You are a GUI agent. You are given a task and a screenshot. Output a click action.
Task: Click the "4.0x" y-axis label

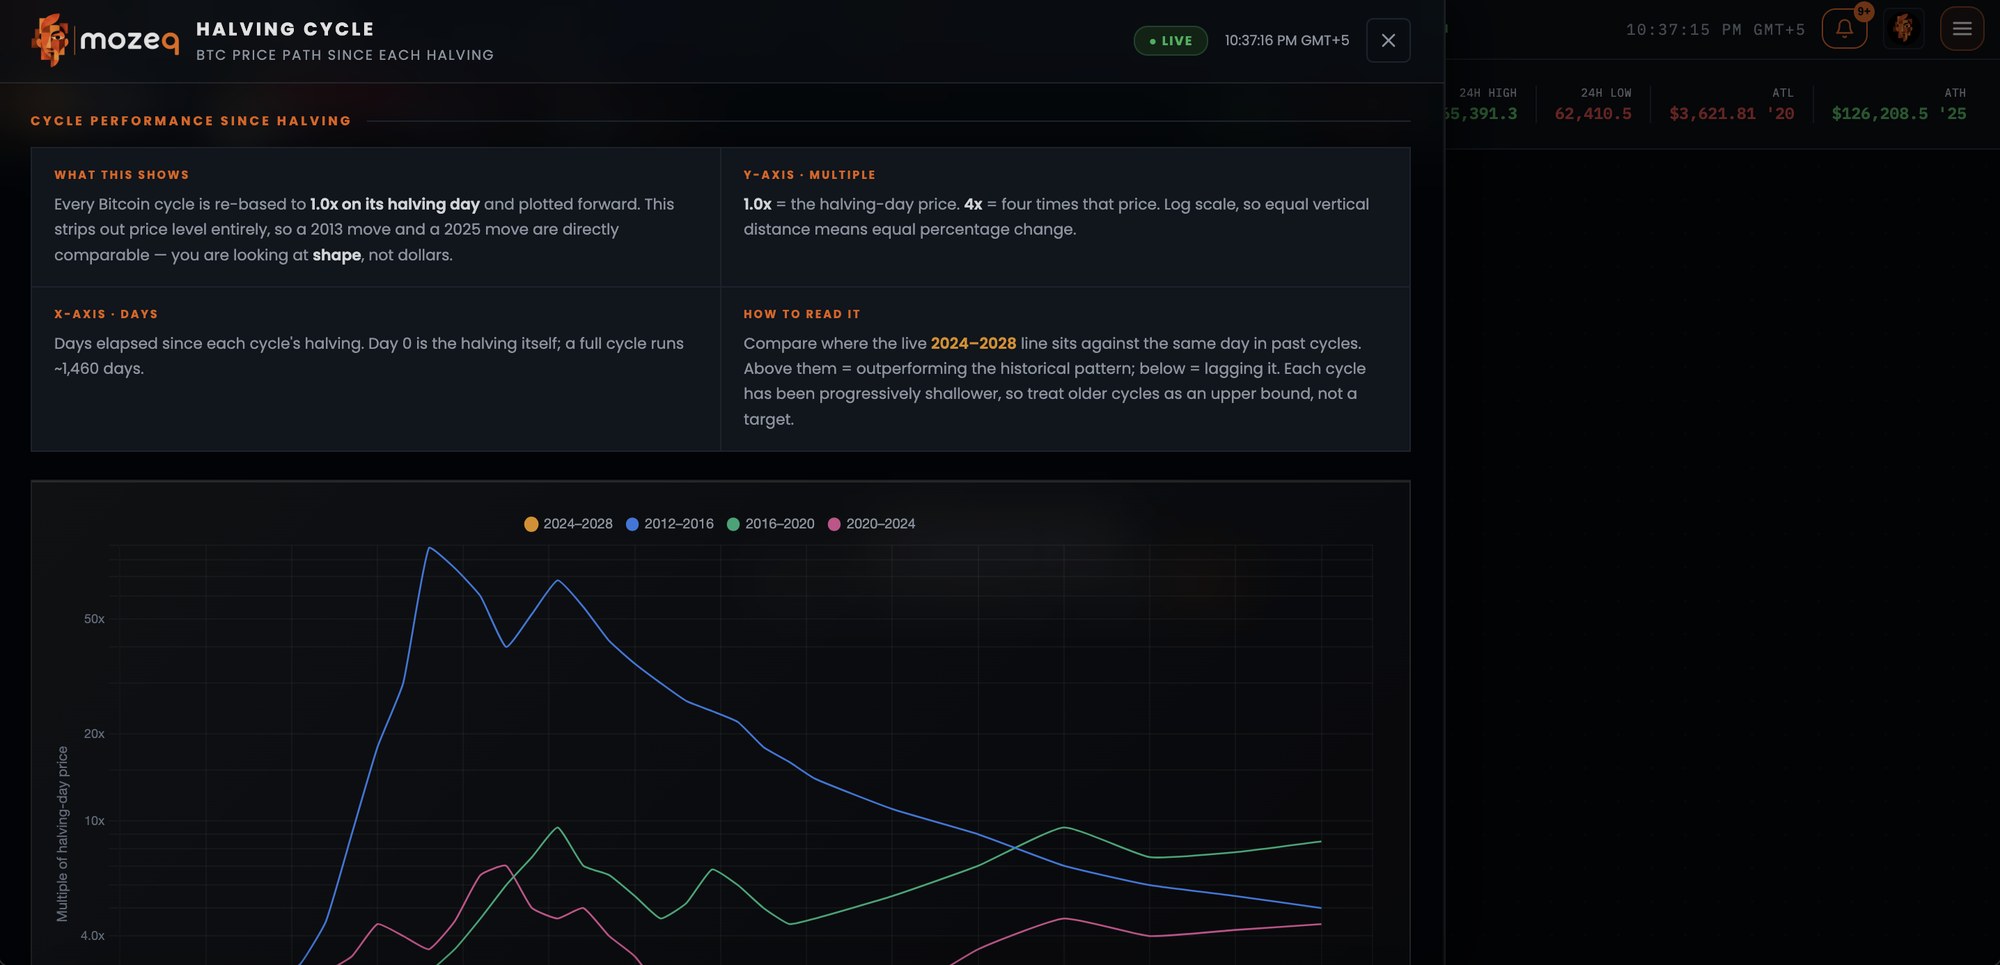[92, 936]
